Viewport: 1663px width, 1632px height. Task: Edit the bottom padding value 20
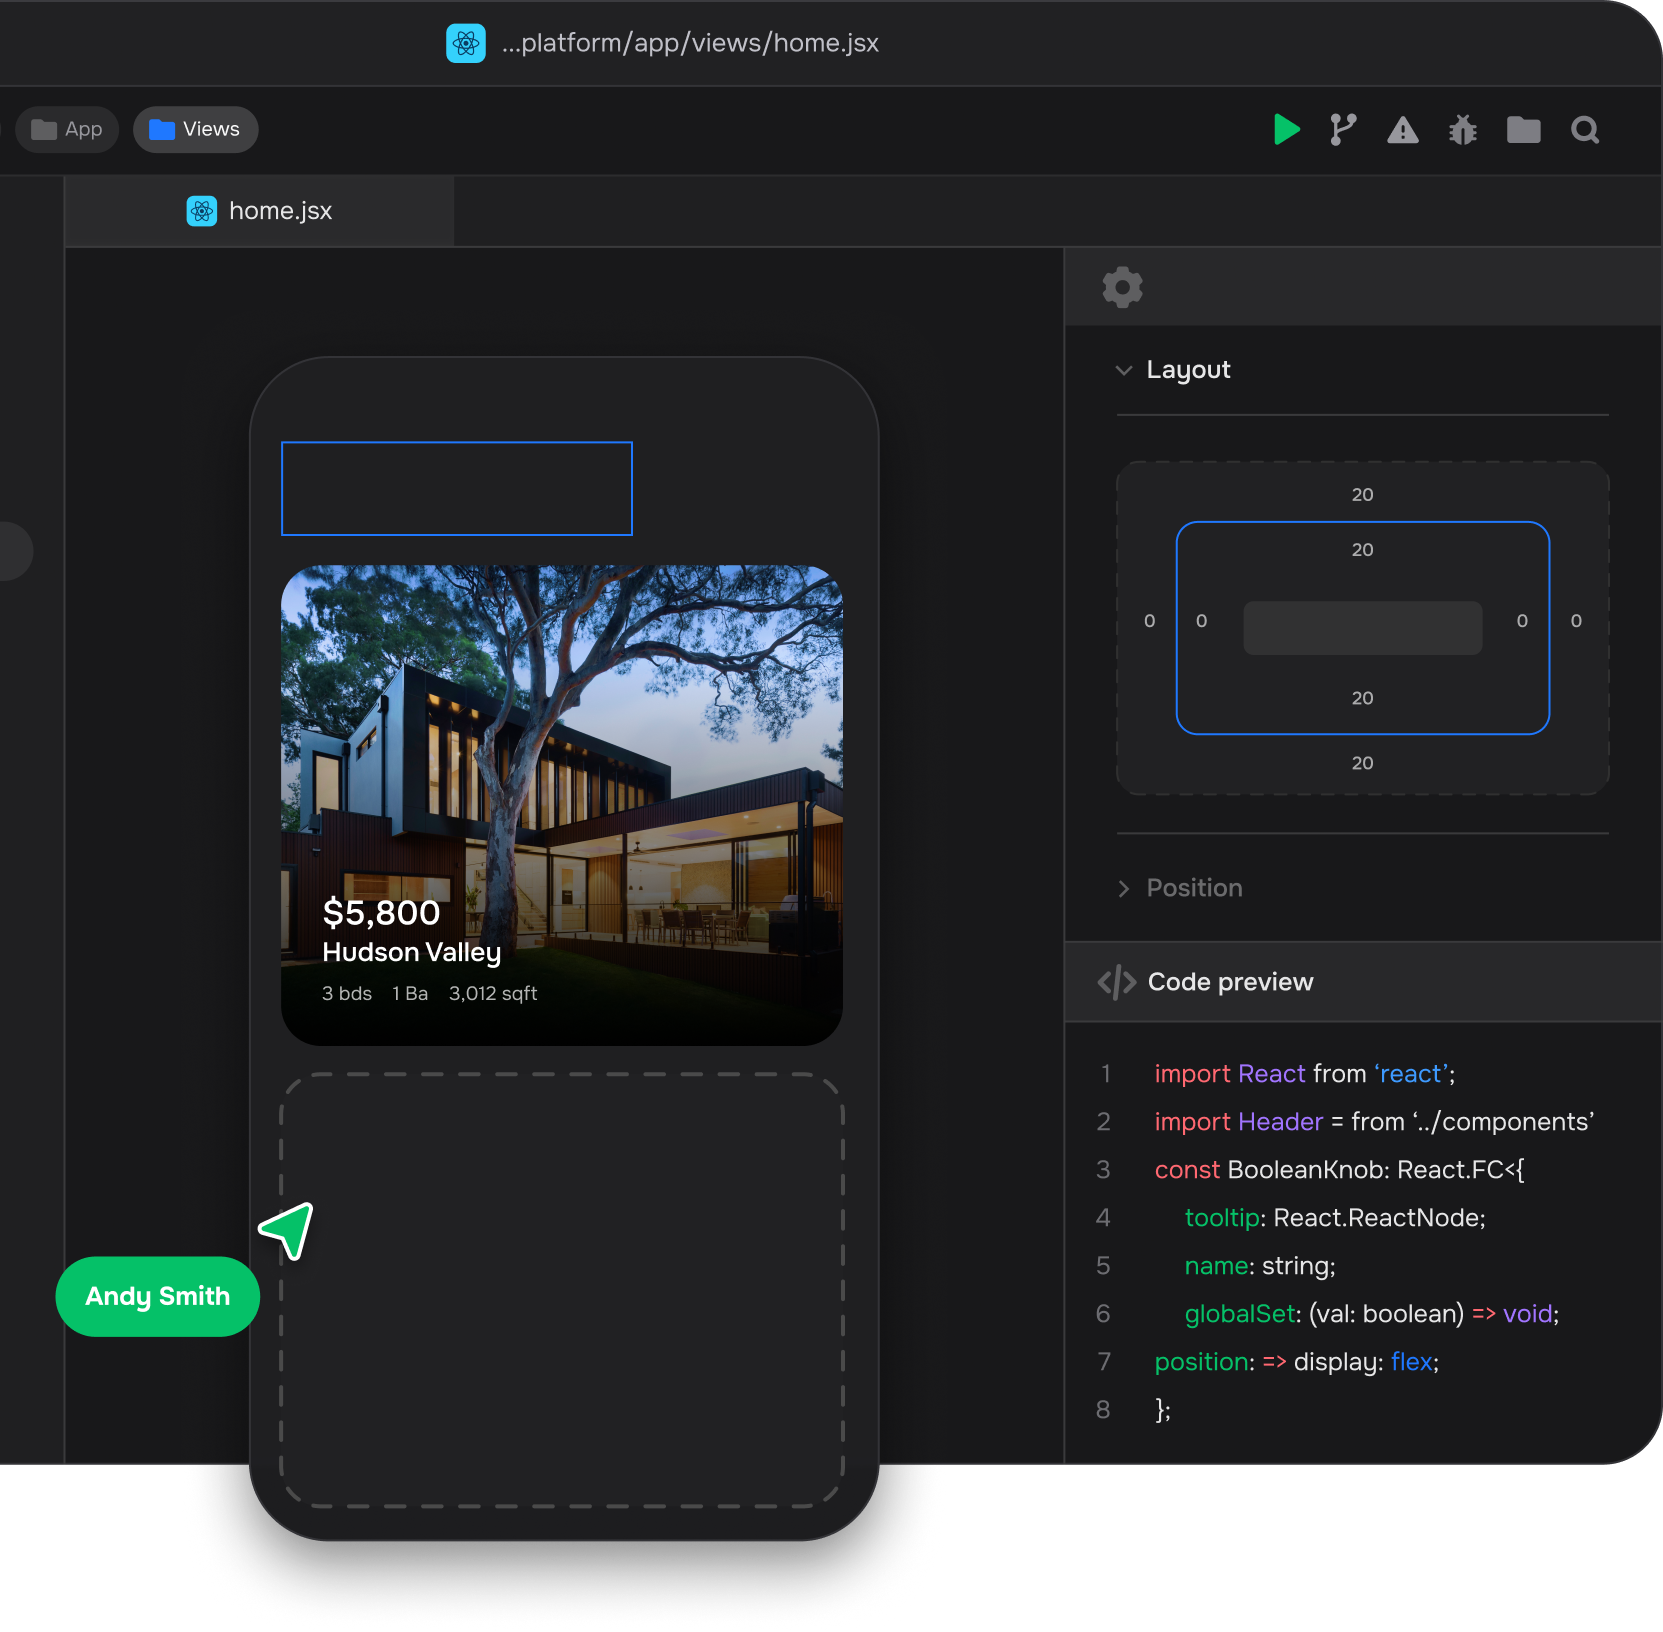tap(1362, 698)
